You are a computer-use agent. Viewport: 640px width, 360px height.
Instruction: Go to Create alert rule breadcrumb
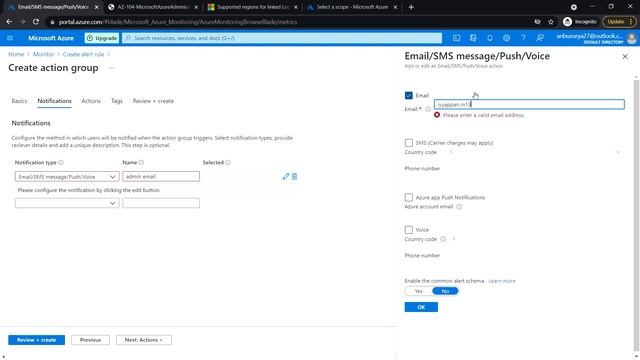pos(83,54)
